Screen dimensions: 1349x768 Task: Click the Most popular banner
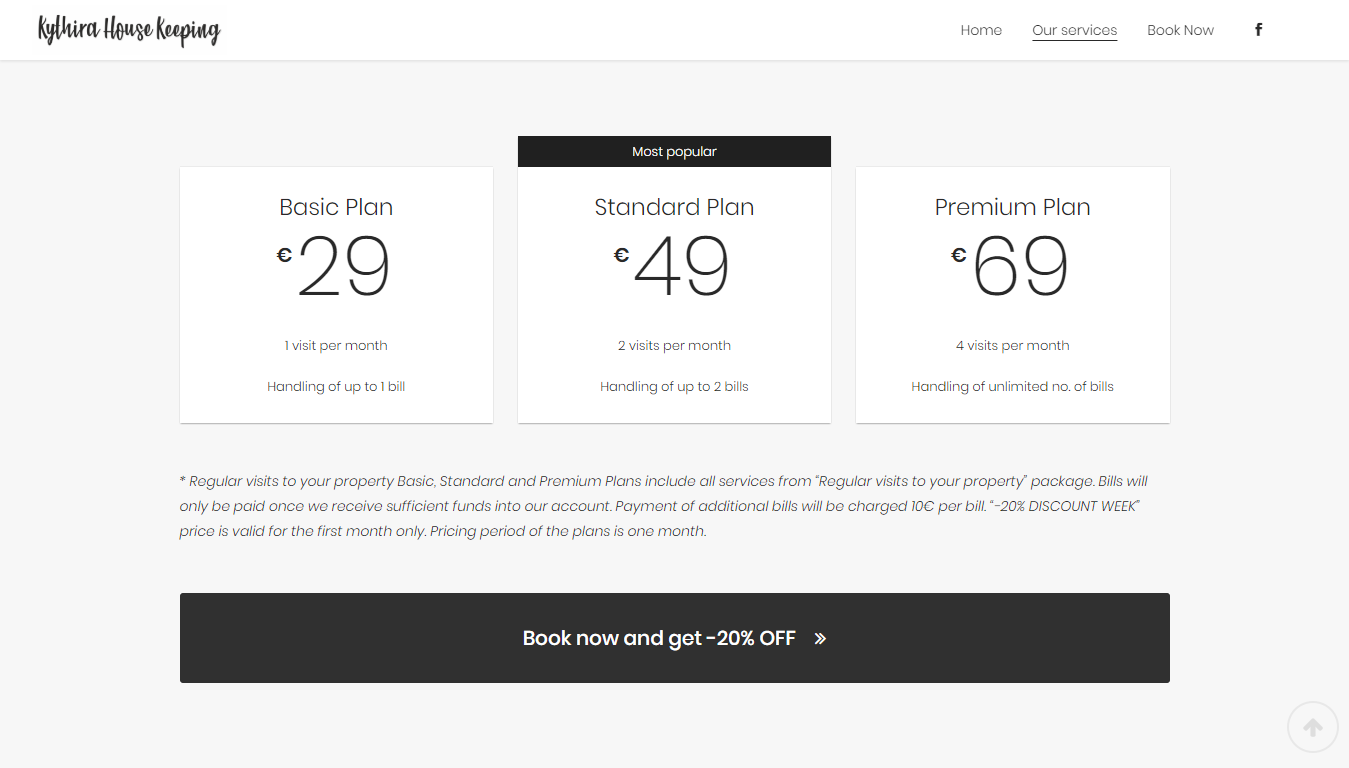[x=674, y=151]
